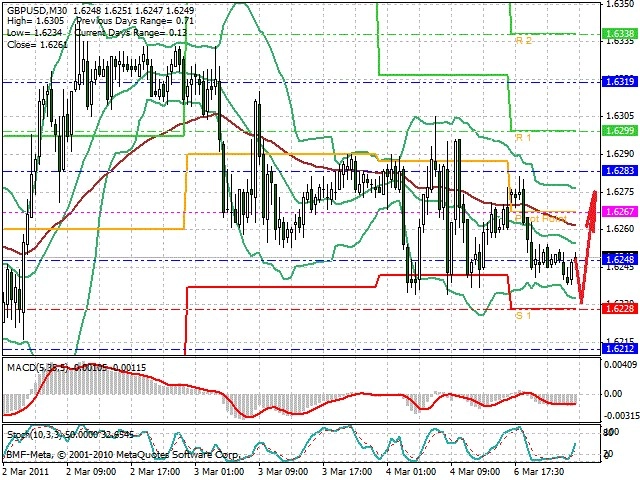Click the red forecast arrow head

click(x=593, y=198)
